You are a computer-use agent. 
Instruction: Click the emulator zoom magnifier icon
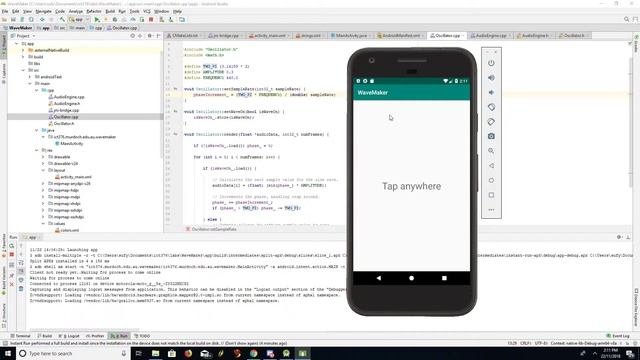click(x=491, y=151)
